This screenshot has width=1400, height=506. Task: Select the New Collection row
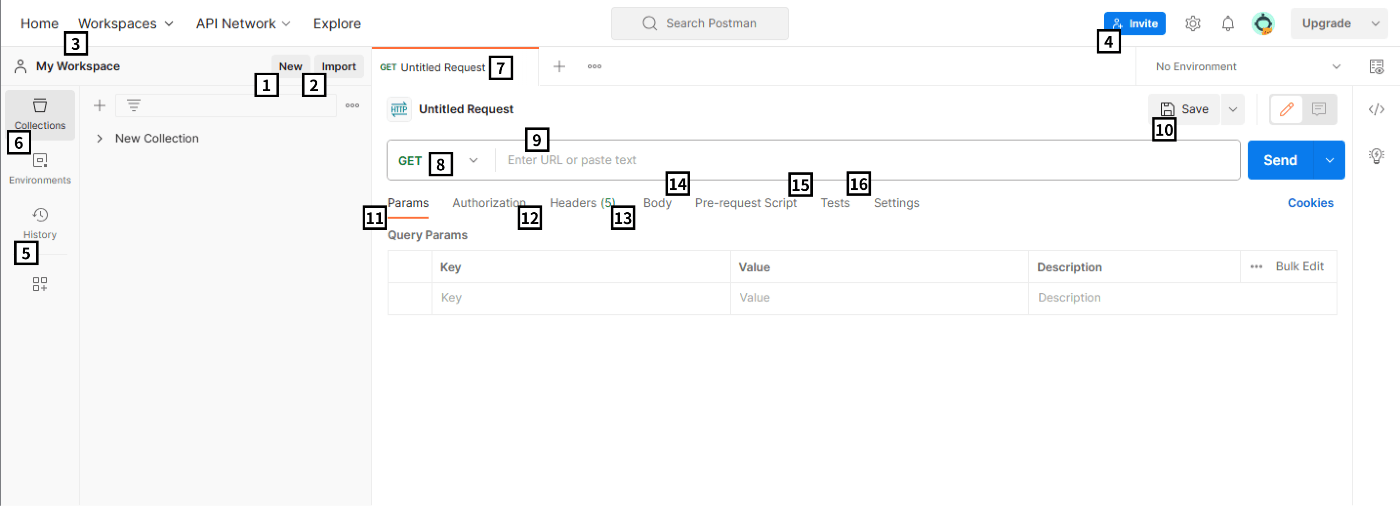pos(225,139)
